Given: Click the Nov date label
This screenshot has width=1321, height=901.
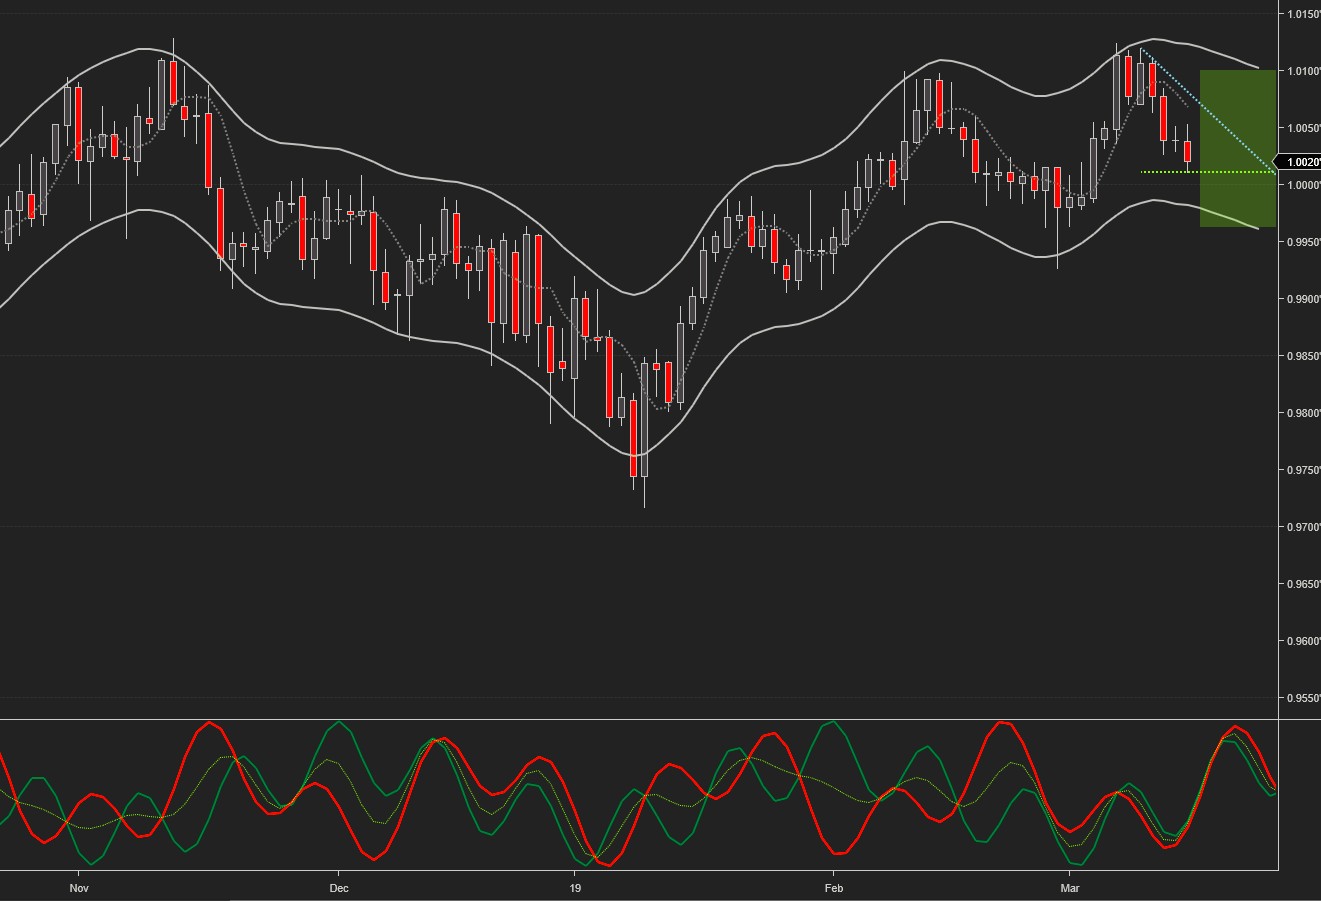Looking at the screenshot, I should 80,888.
